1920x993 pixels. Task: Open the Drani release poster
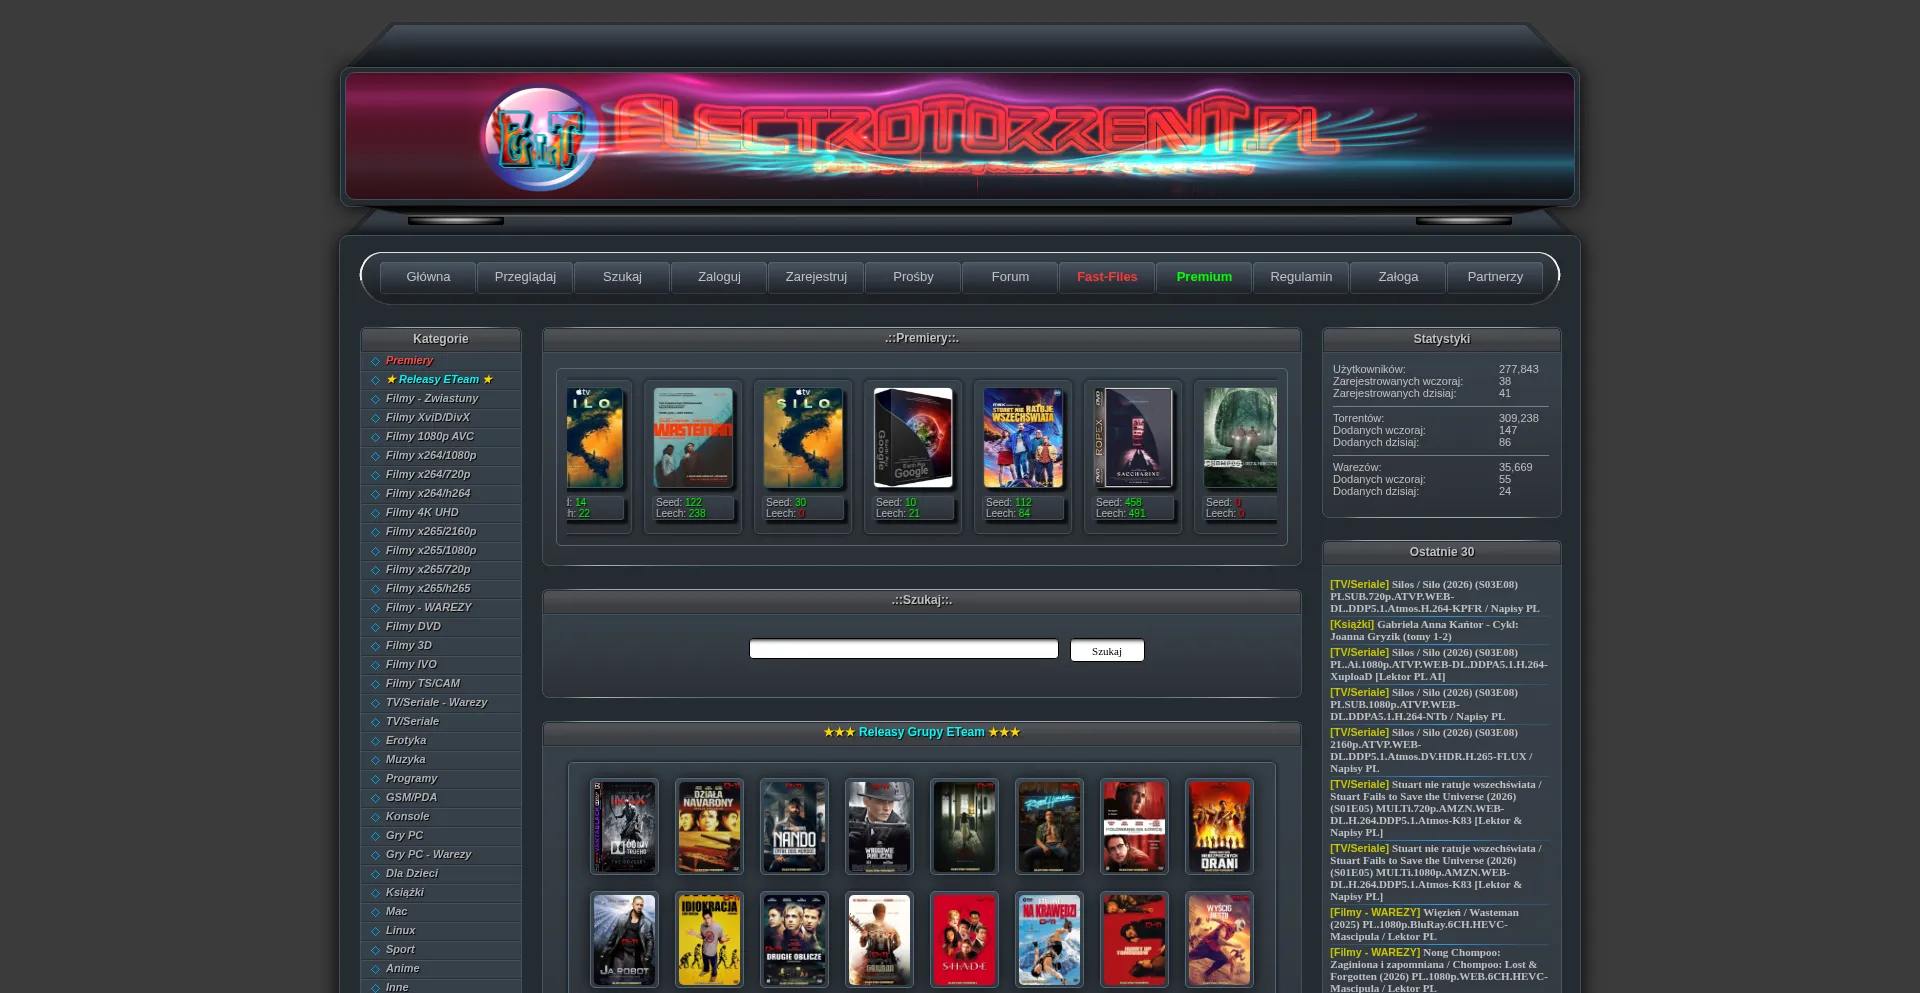(1219, 827)
